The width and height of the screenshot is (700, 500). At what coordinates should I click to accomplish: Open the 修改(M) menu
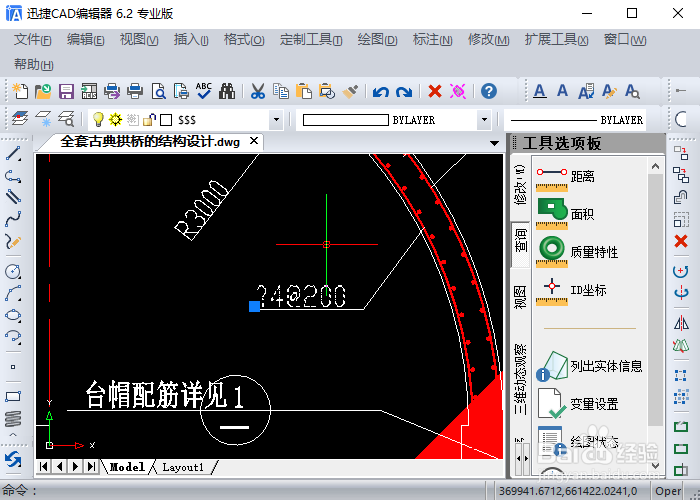488,40
